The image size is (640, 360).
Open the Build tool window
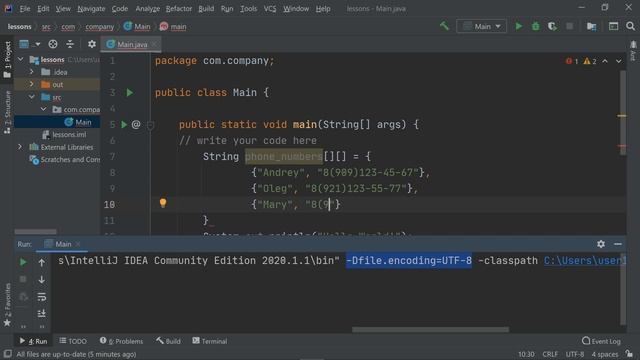pyautogui.click(x=168, y=341)
